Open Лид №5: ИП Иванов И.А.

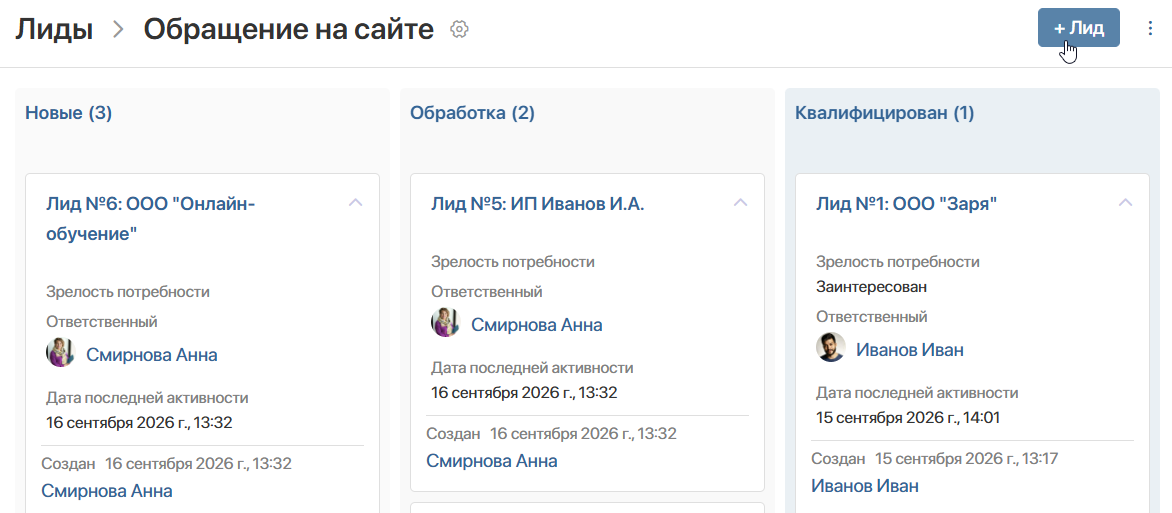[537, 203]
